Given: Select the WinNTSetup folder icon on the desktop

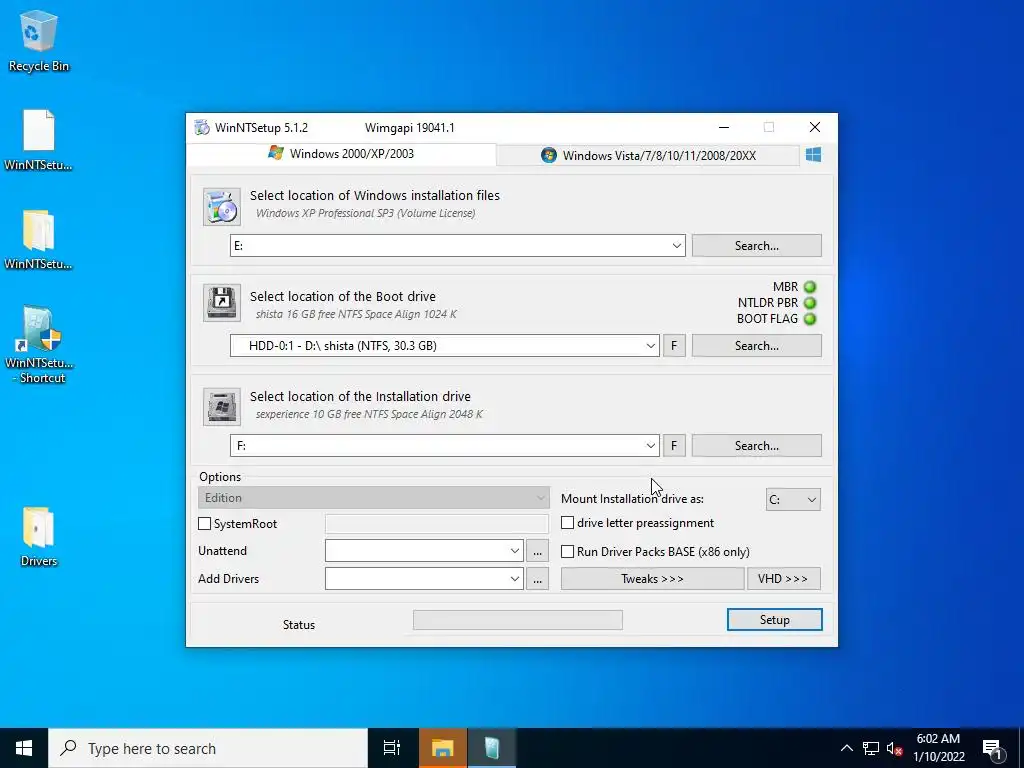Looking at the screenshot, I should 39,240.
